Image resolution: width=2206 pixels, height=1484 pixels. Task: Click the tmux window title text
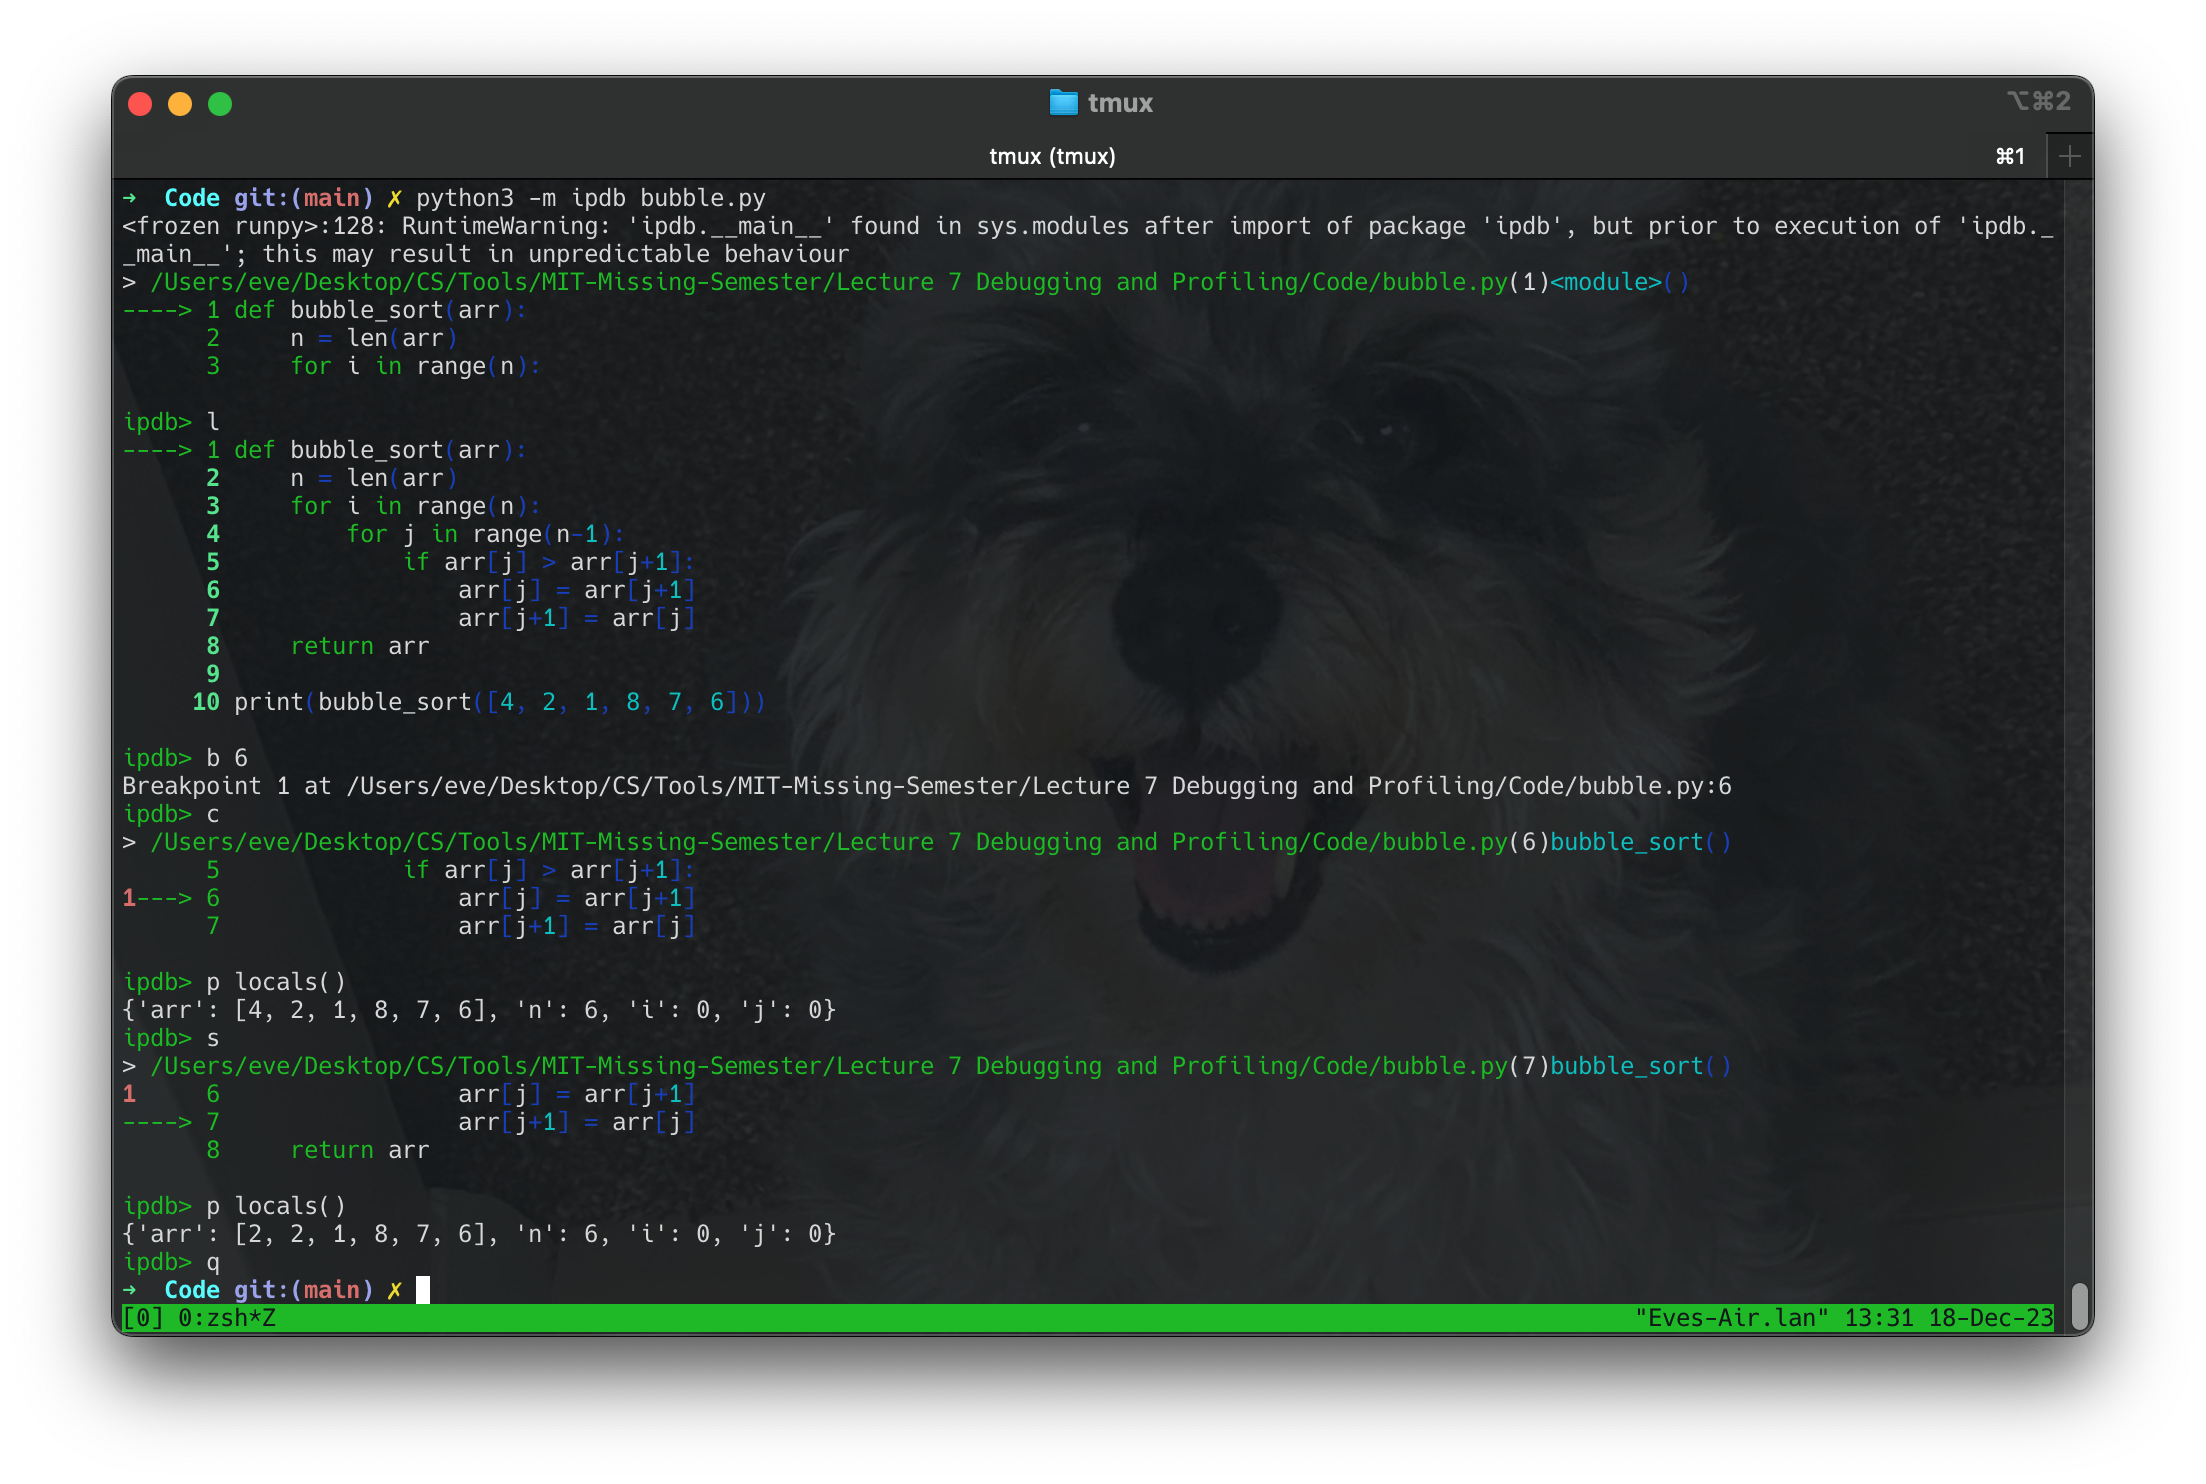click(1120, 101)
